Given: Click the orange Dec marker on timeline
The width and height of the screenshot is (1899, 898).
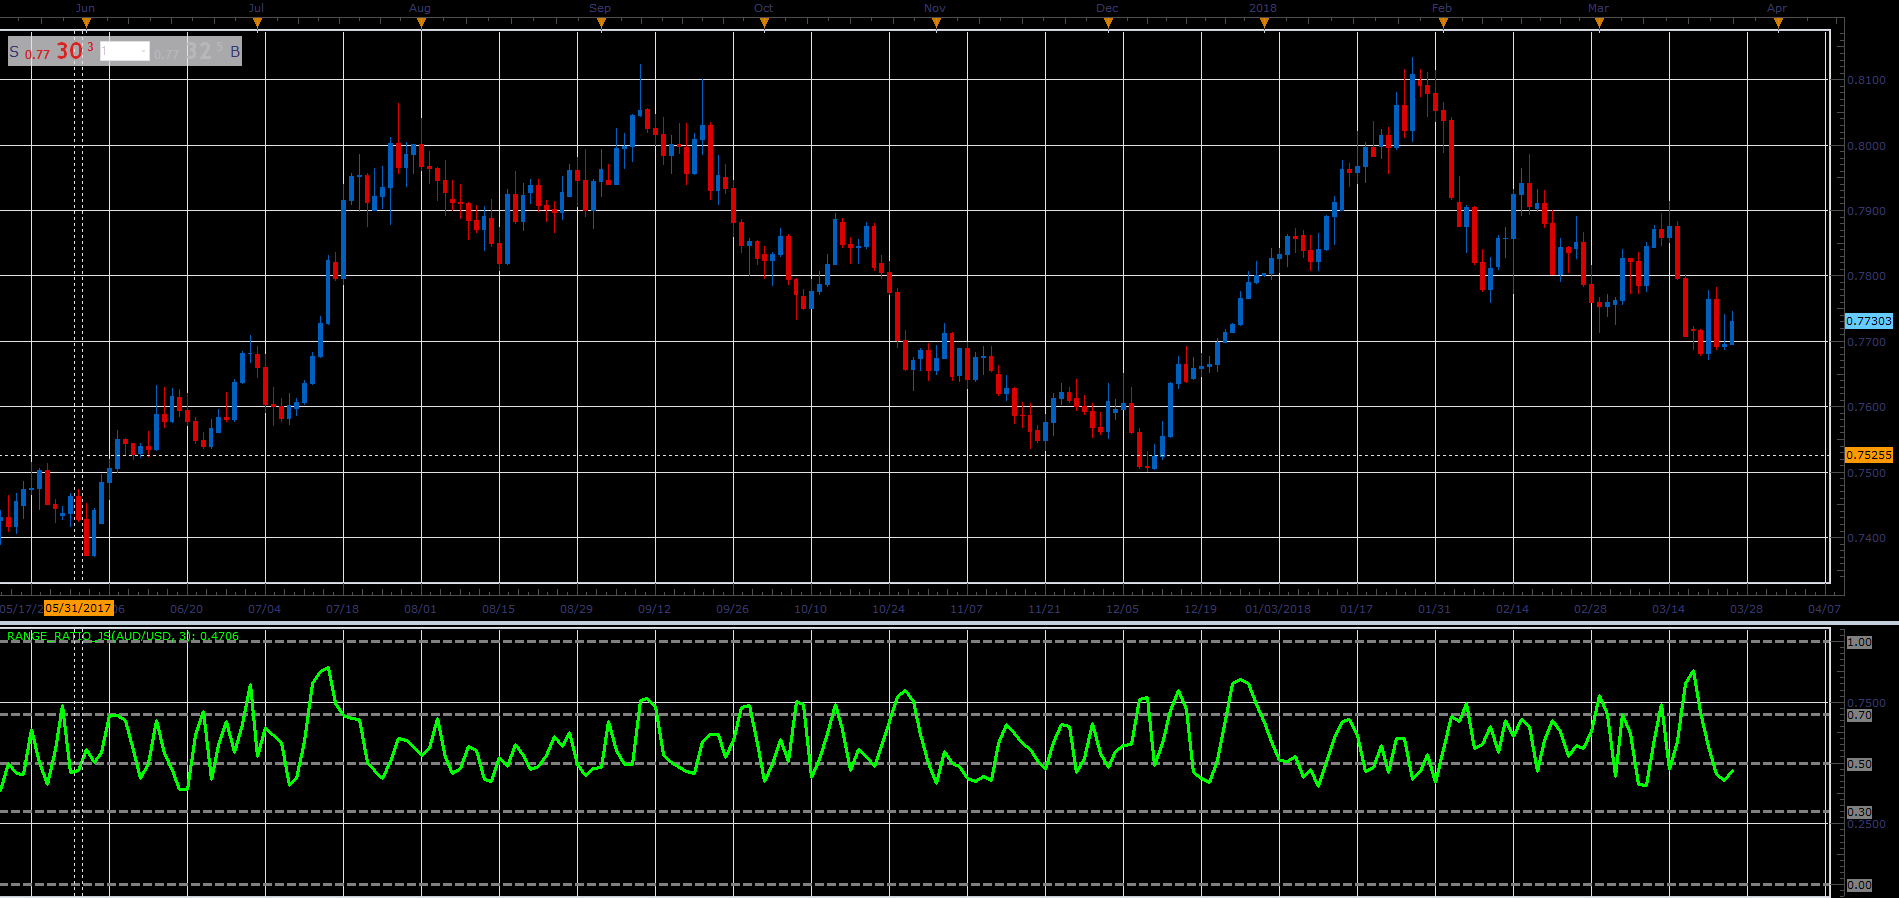Looking at the screenshot, I should 1108,22.
